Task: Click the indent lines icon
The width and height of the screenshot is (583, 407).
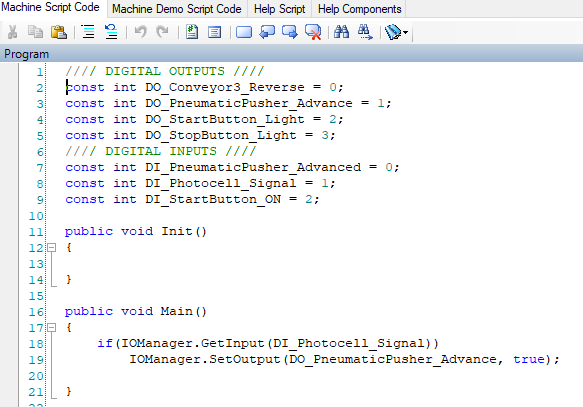Action: click(x=88, y=32)
